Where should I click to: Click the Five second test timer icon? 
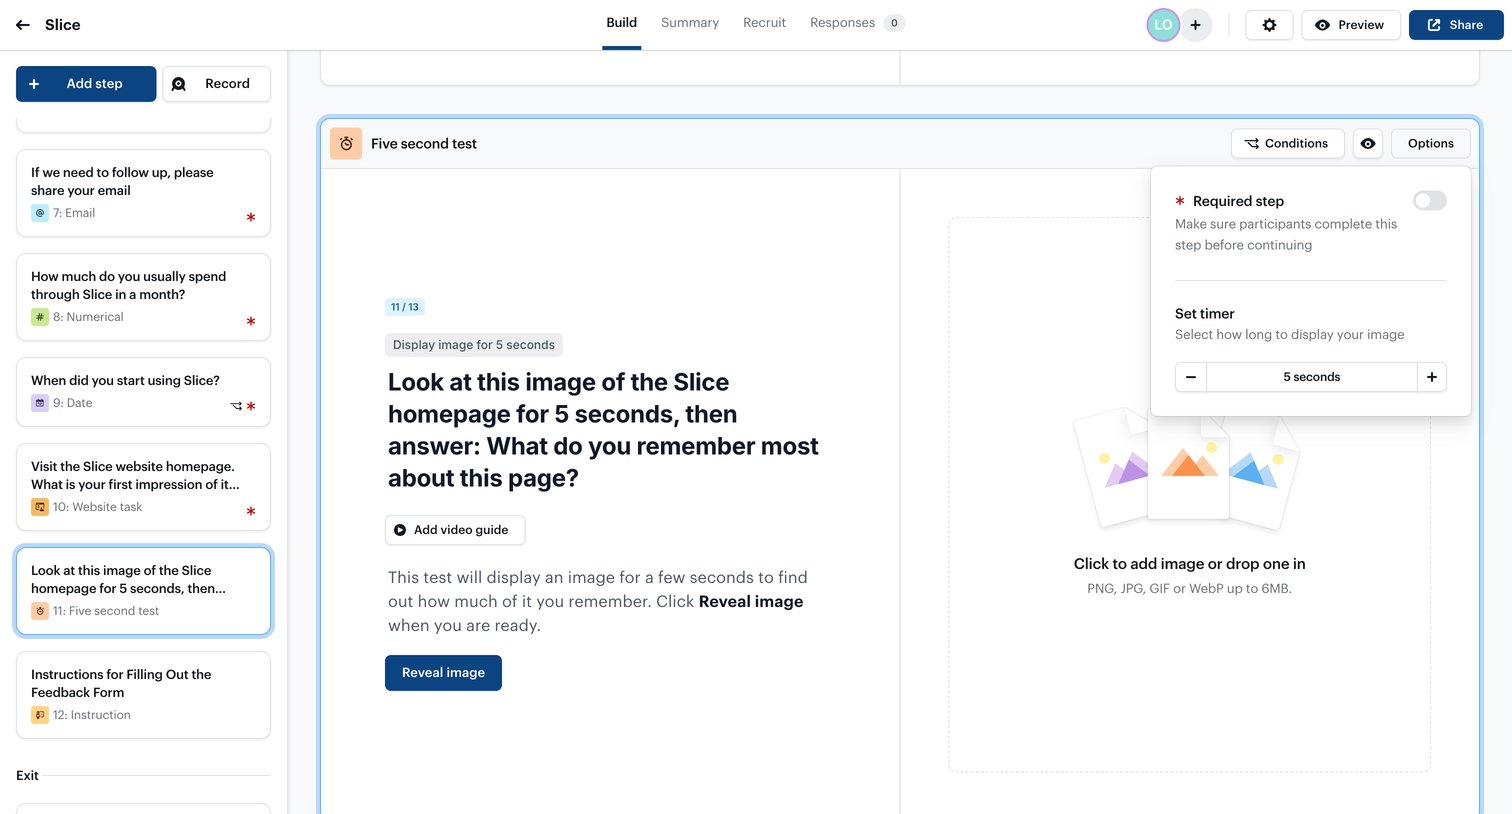click(346, 144)
